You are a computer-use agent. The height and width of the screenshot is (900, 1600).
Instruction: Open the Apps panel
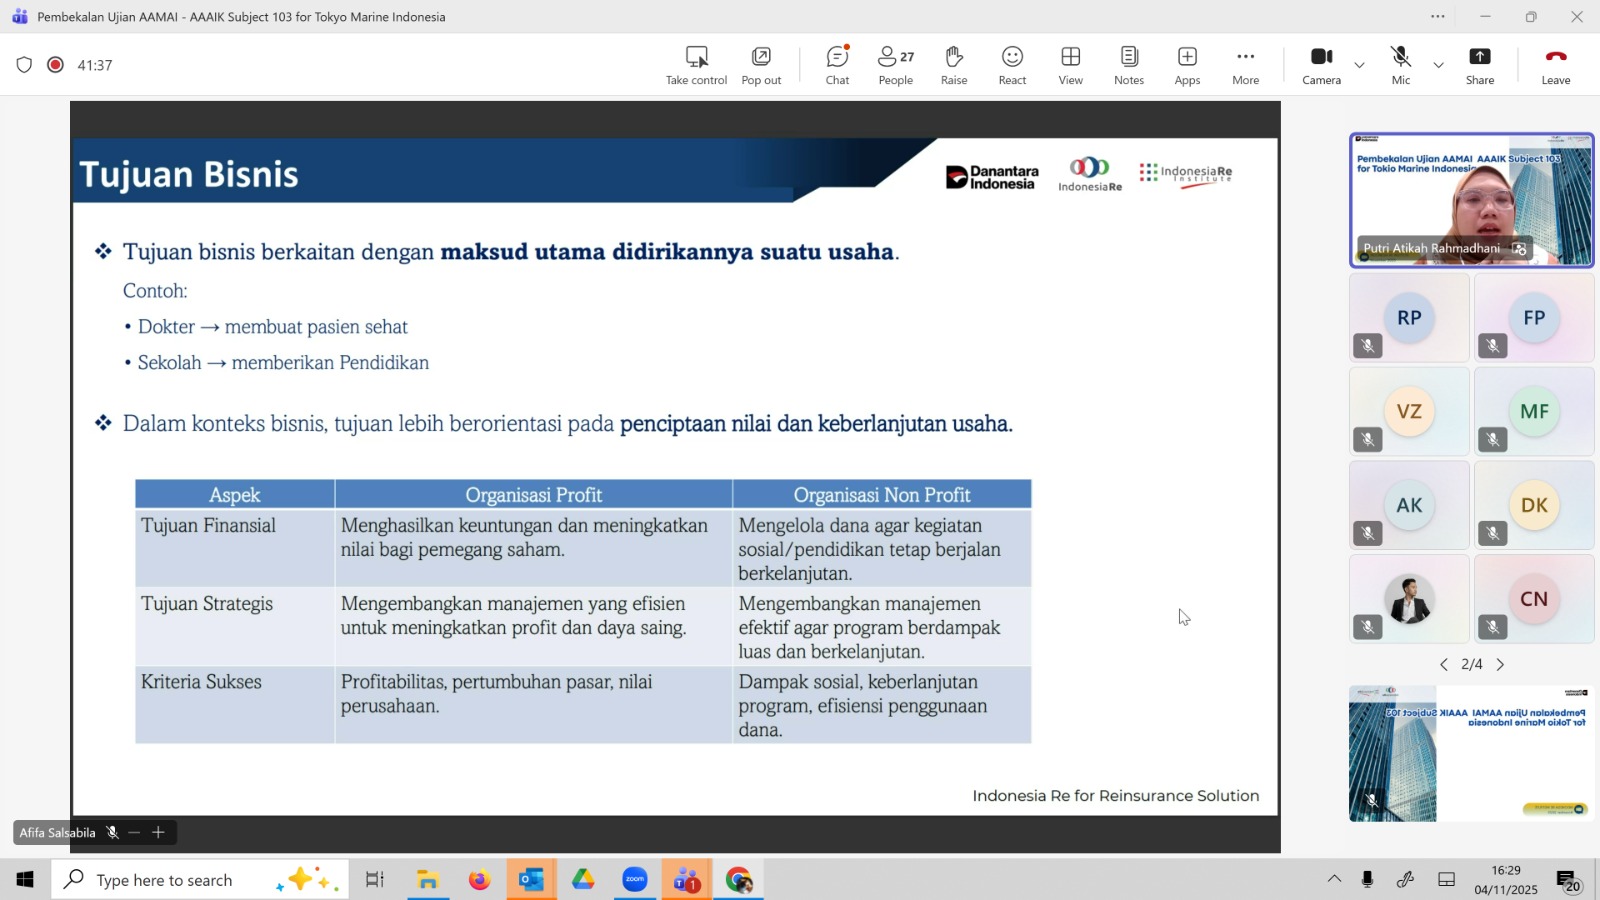point(1187,65)
